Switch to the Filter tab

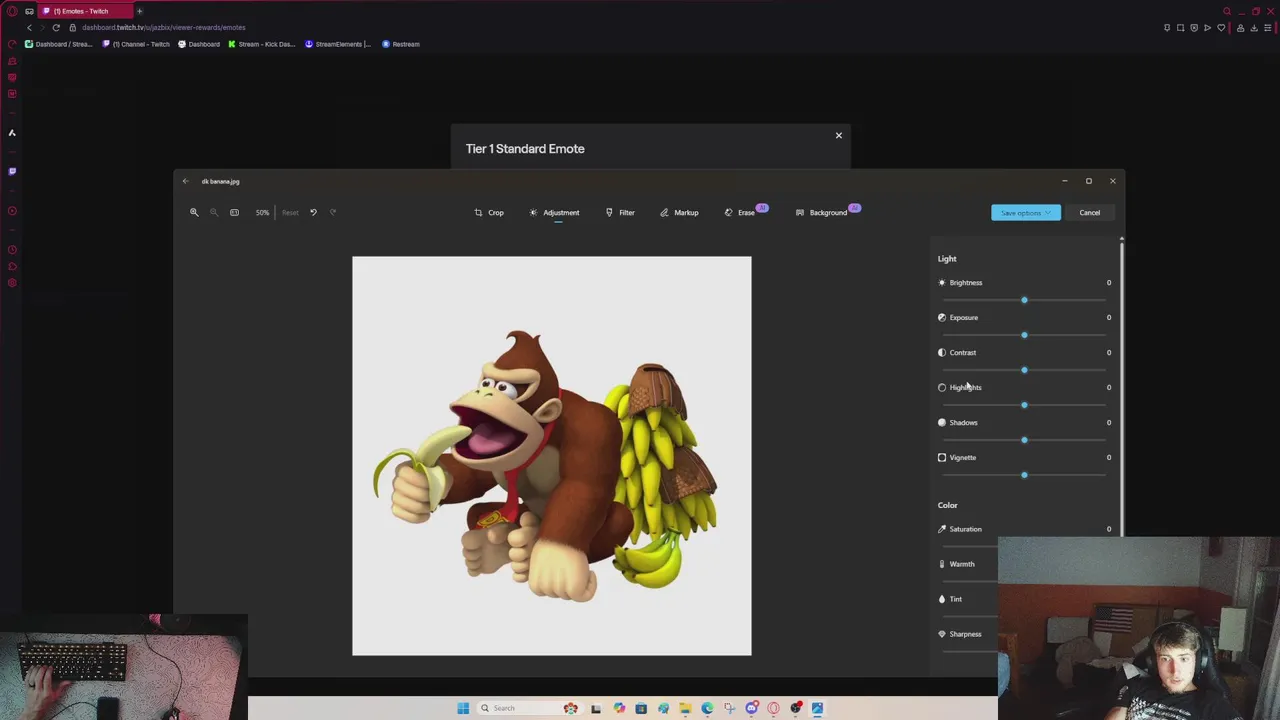pos(620,212)
